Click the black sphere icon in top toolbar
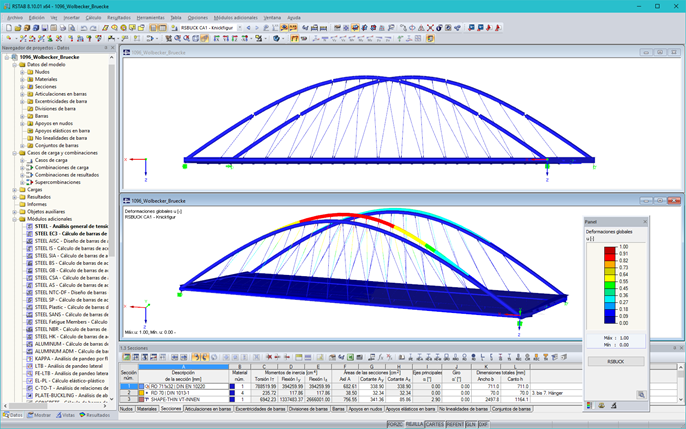The height and width of the screenshot is (429, 686). pyautogui.click(x=440, y=28)
